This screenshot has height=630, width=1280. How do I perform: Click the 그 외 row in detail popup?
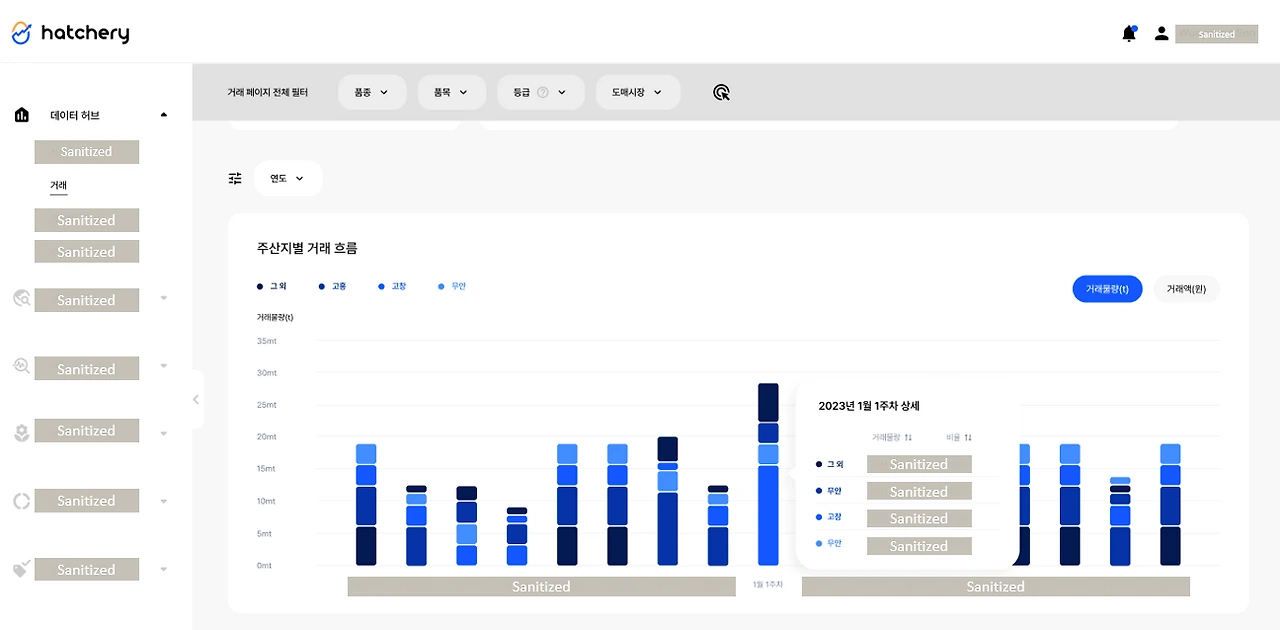[908, 464]
